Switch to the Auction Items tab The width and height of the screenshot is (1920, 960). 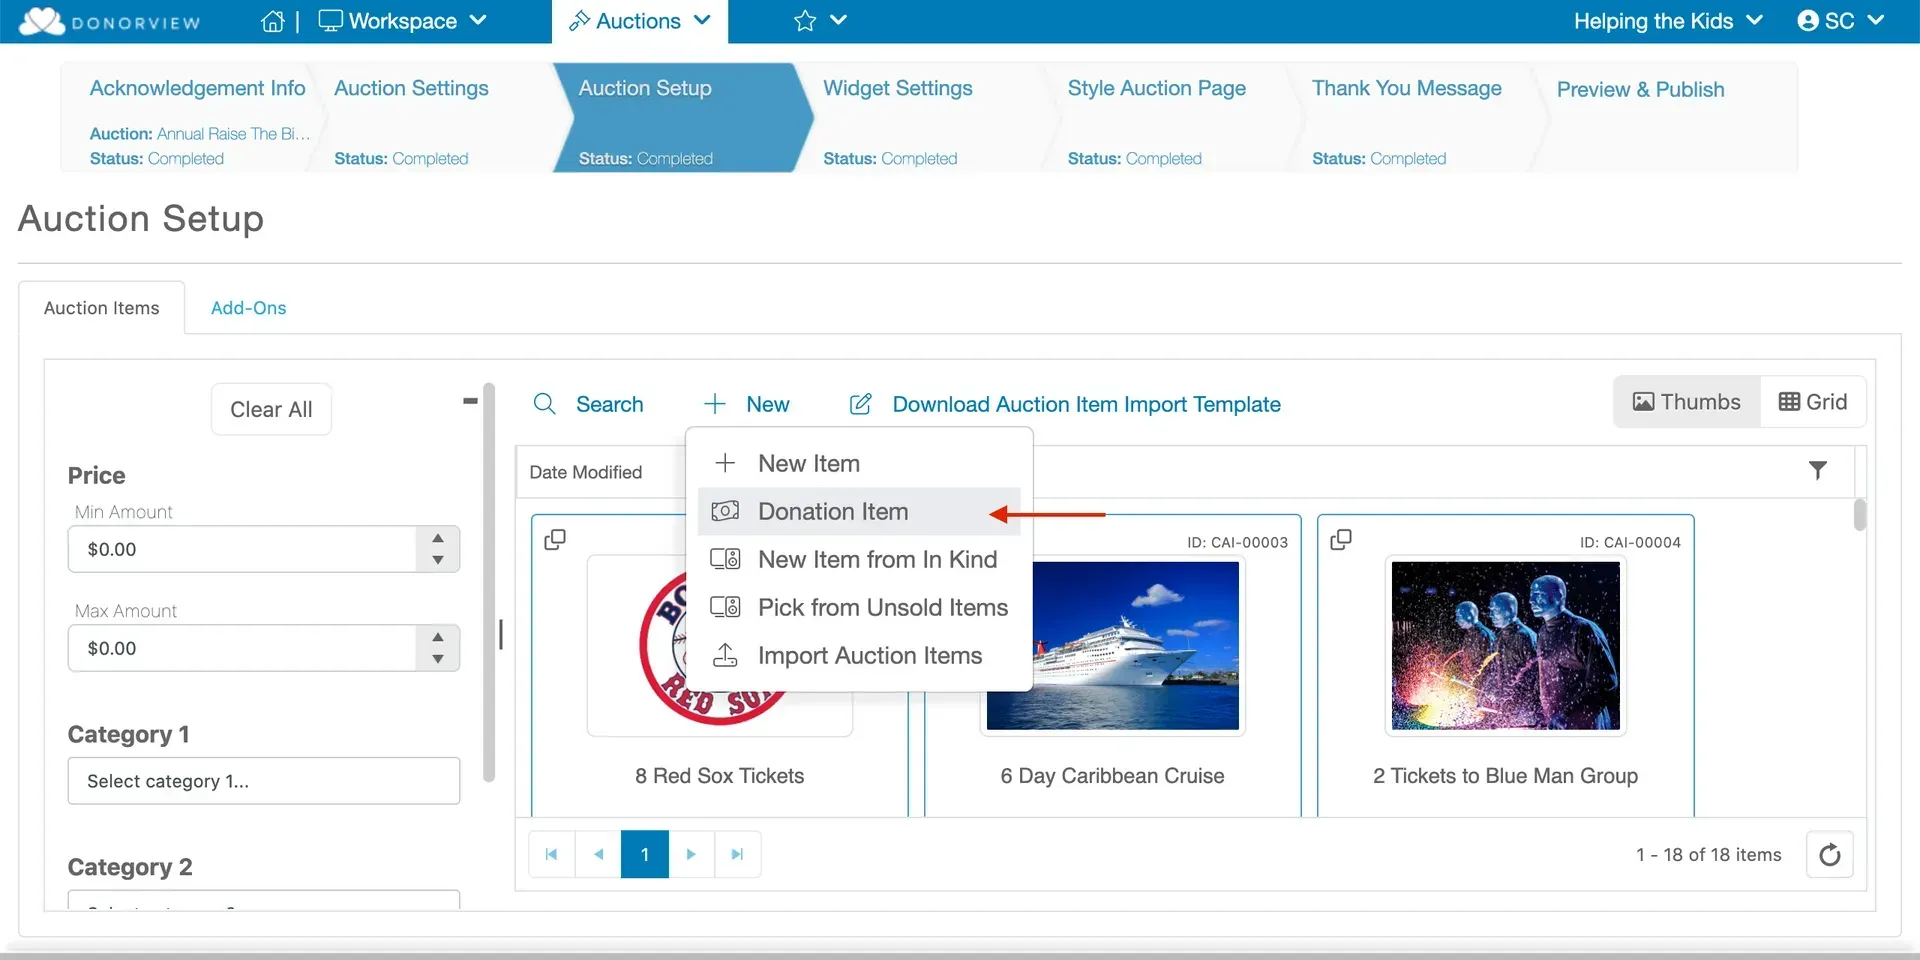tap(102, 308)
